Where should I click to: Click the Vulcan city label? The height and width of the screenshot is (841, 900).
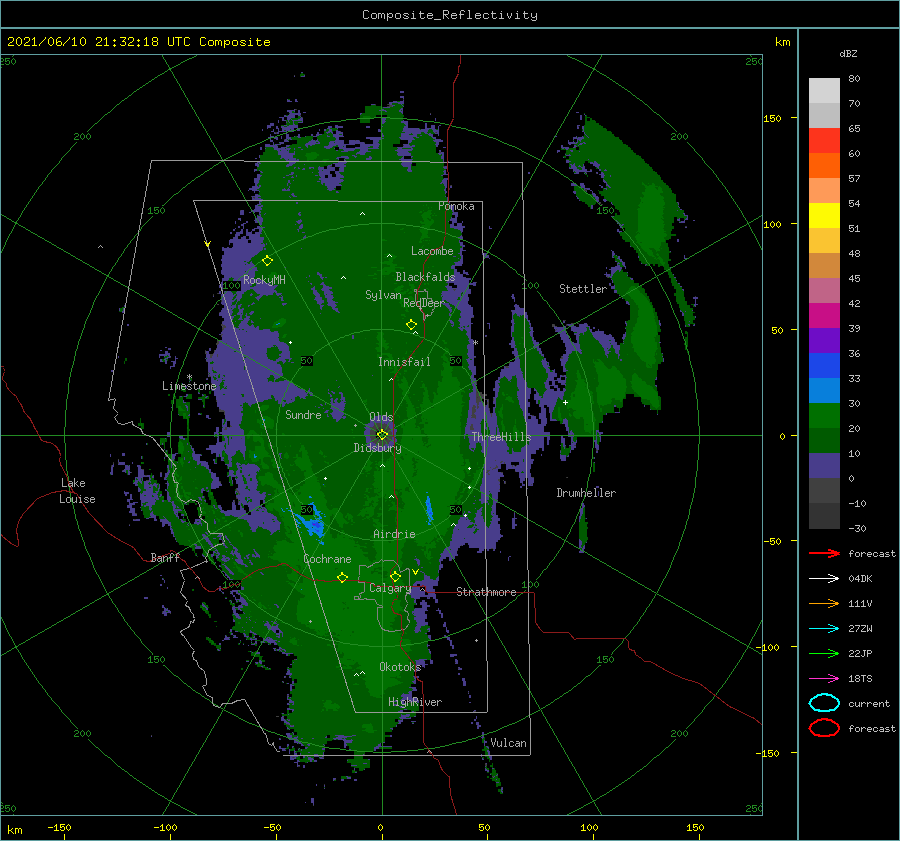tap(508, 743)
